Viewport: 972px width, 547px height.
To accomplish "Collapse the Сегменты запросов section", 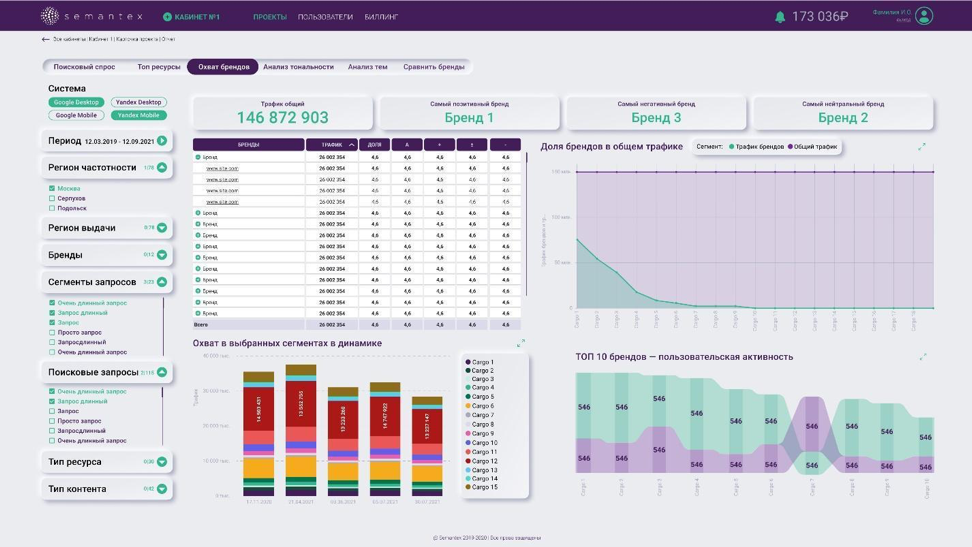I will point(162,282).
